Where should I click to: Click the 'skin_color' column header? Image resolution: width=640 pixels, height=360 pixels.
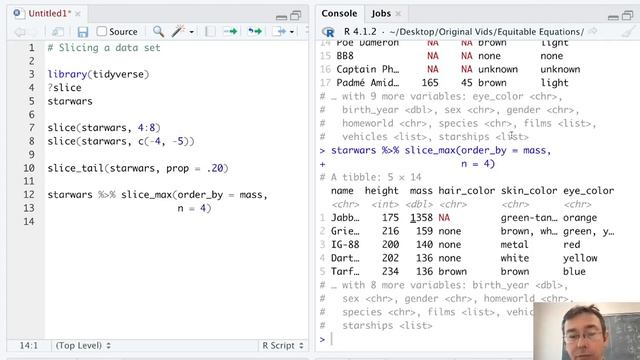(529, 191)
